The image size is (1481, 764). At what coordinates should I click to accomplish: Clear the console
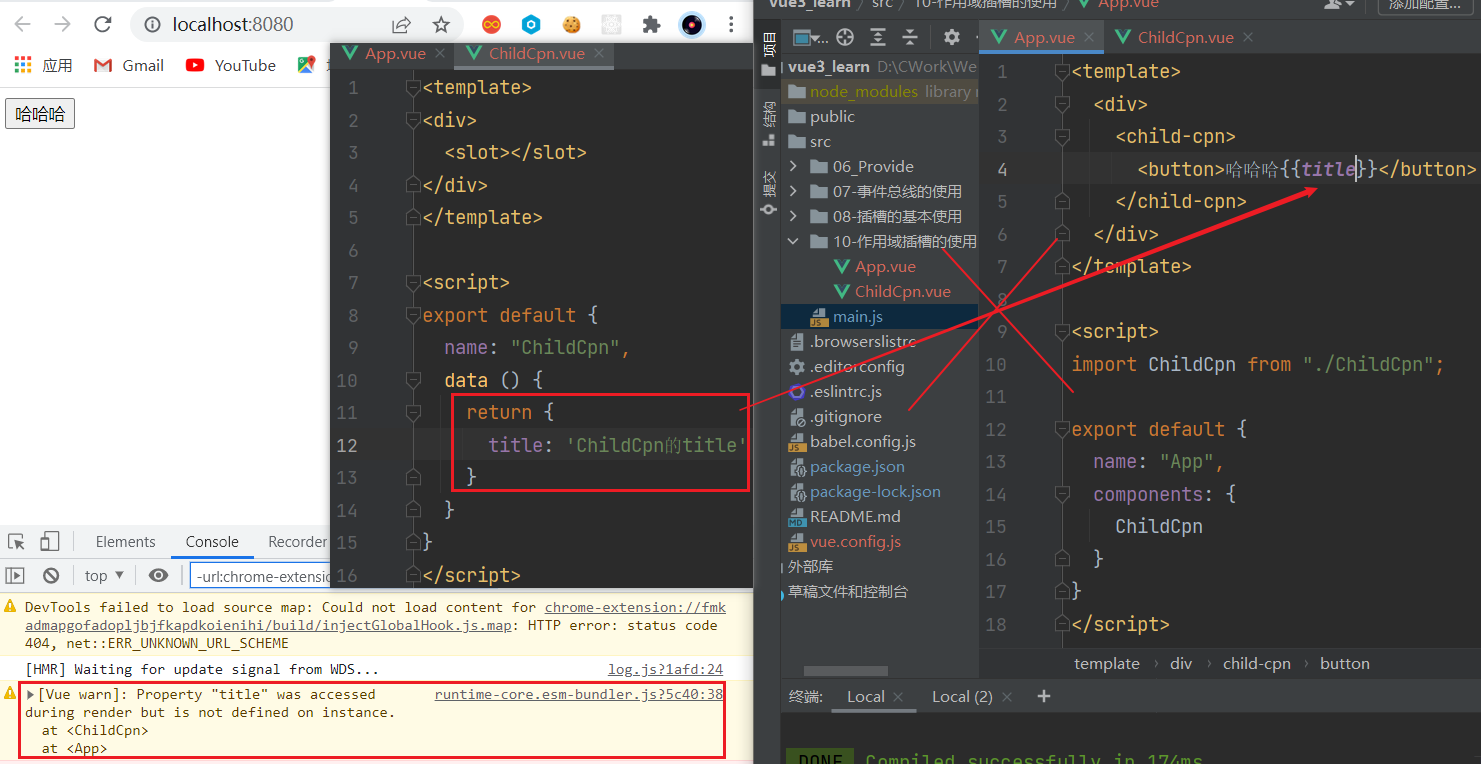[51, 575]
